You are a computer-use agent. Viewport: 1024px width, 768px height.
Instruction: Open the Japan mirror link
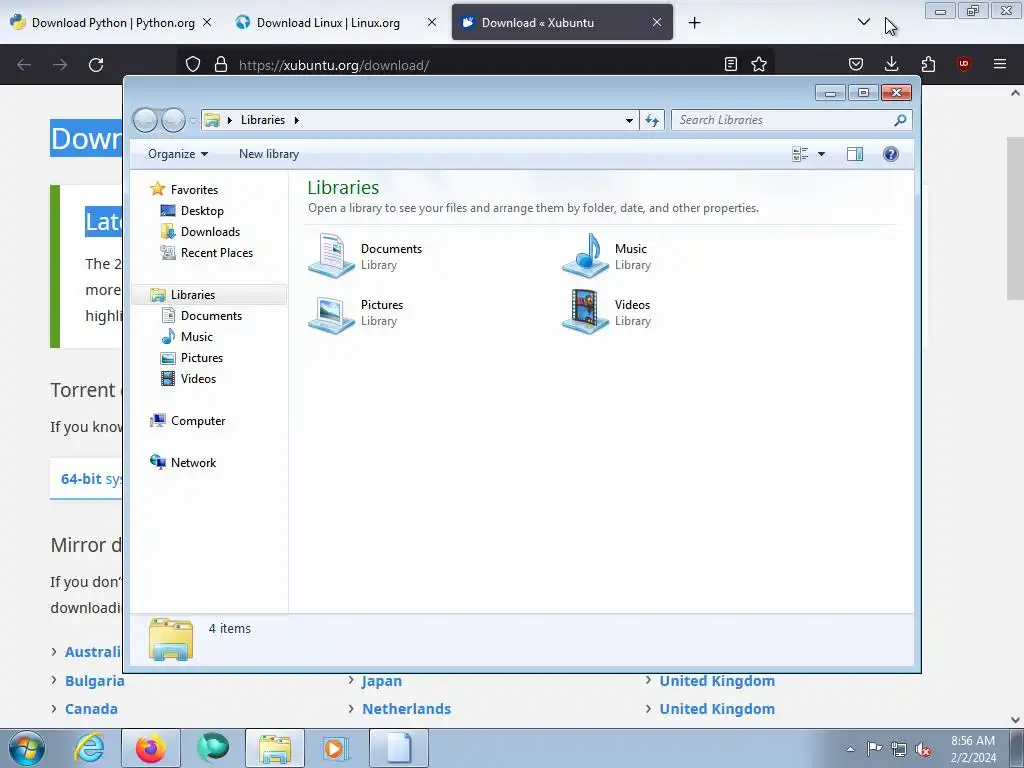382,680
